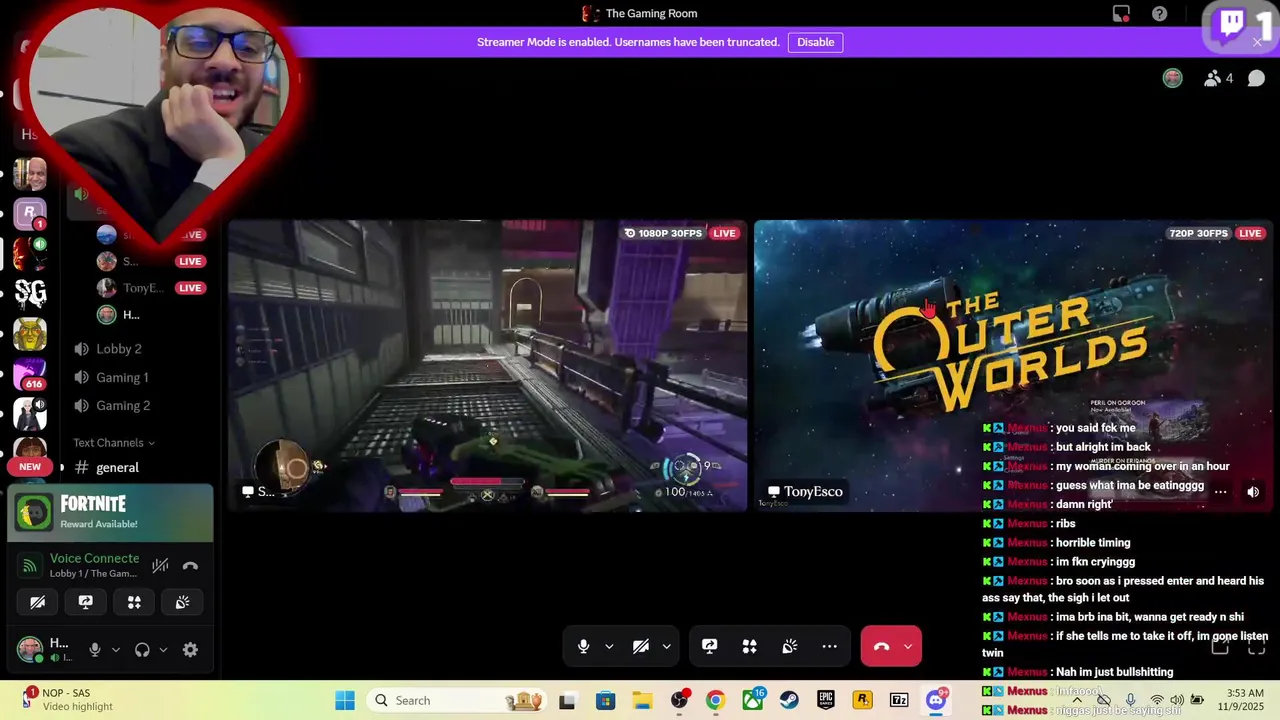
Task: Open more options ellipsis in call bar
Action: pos(830,647)
